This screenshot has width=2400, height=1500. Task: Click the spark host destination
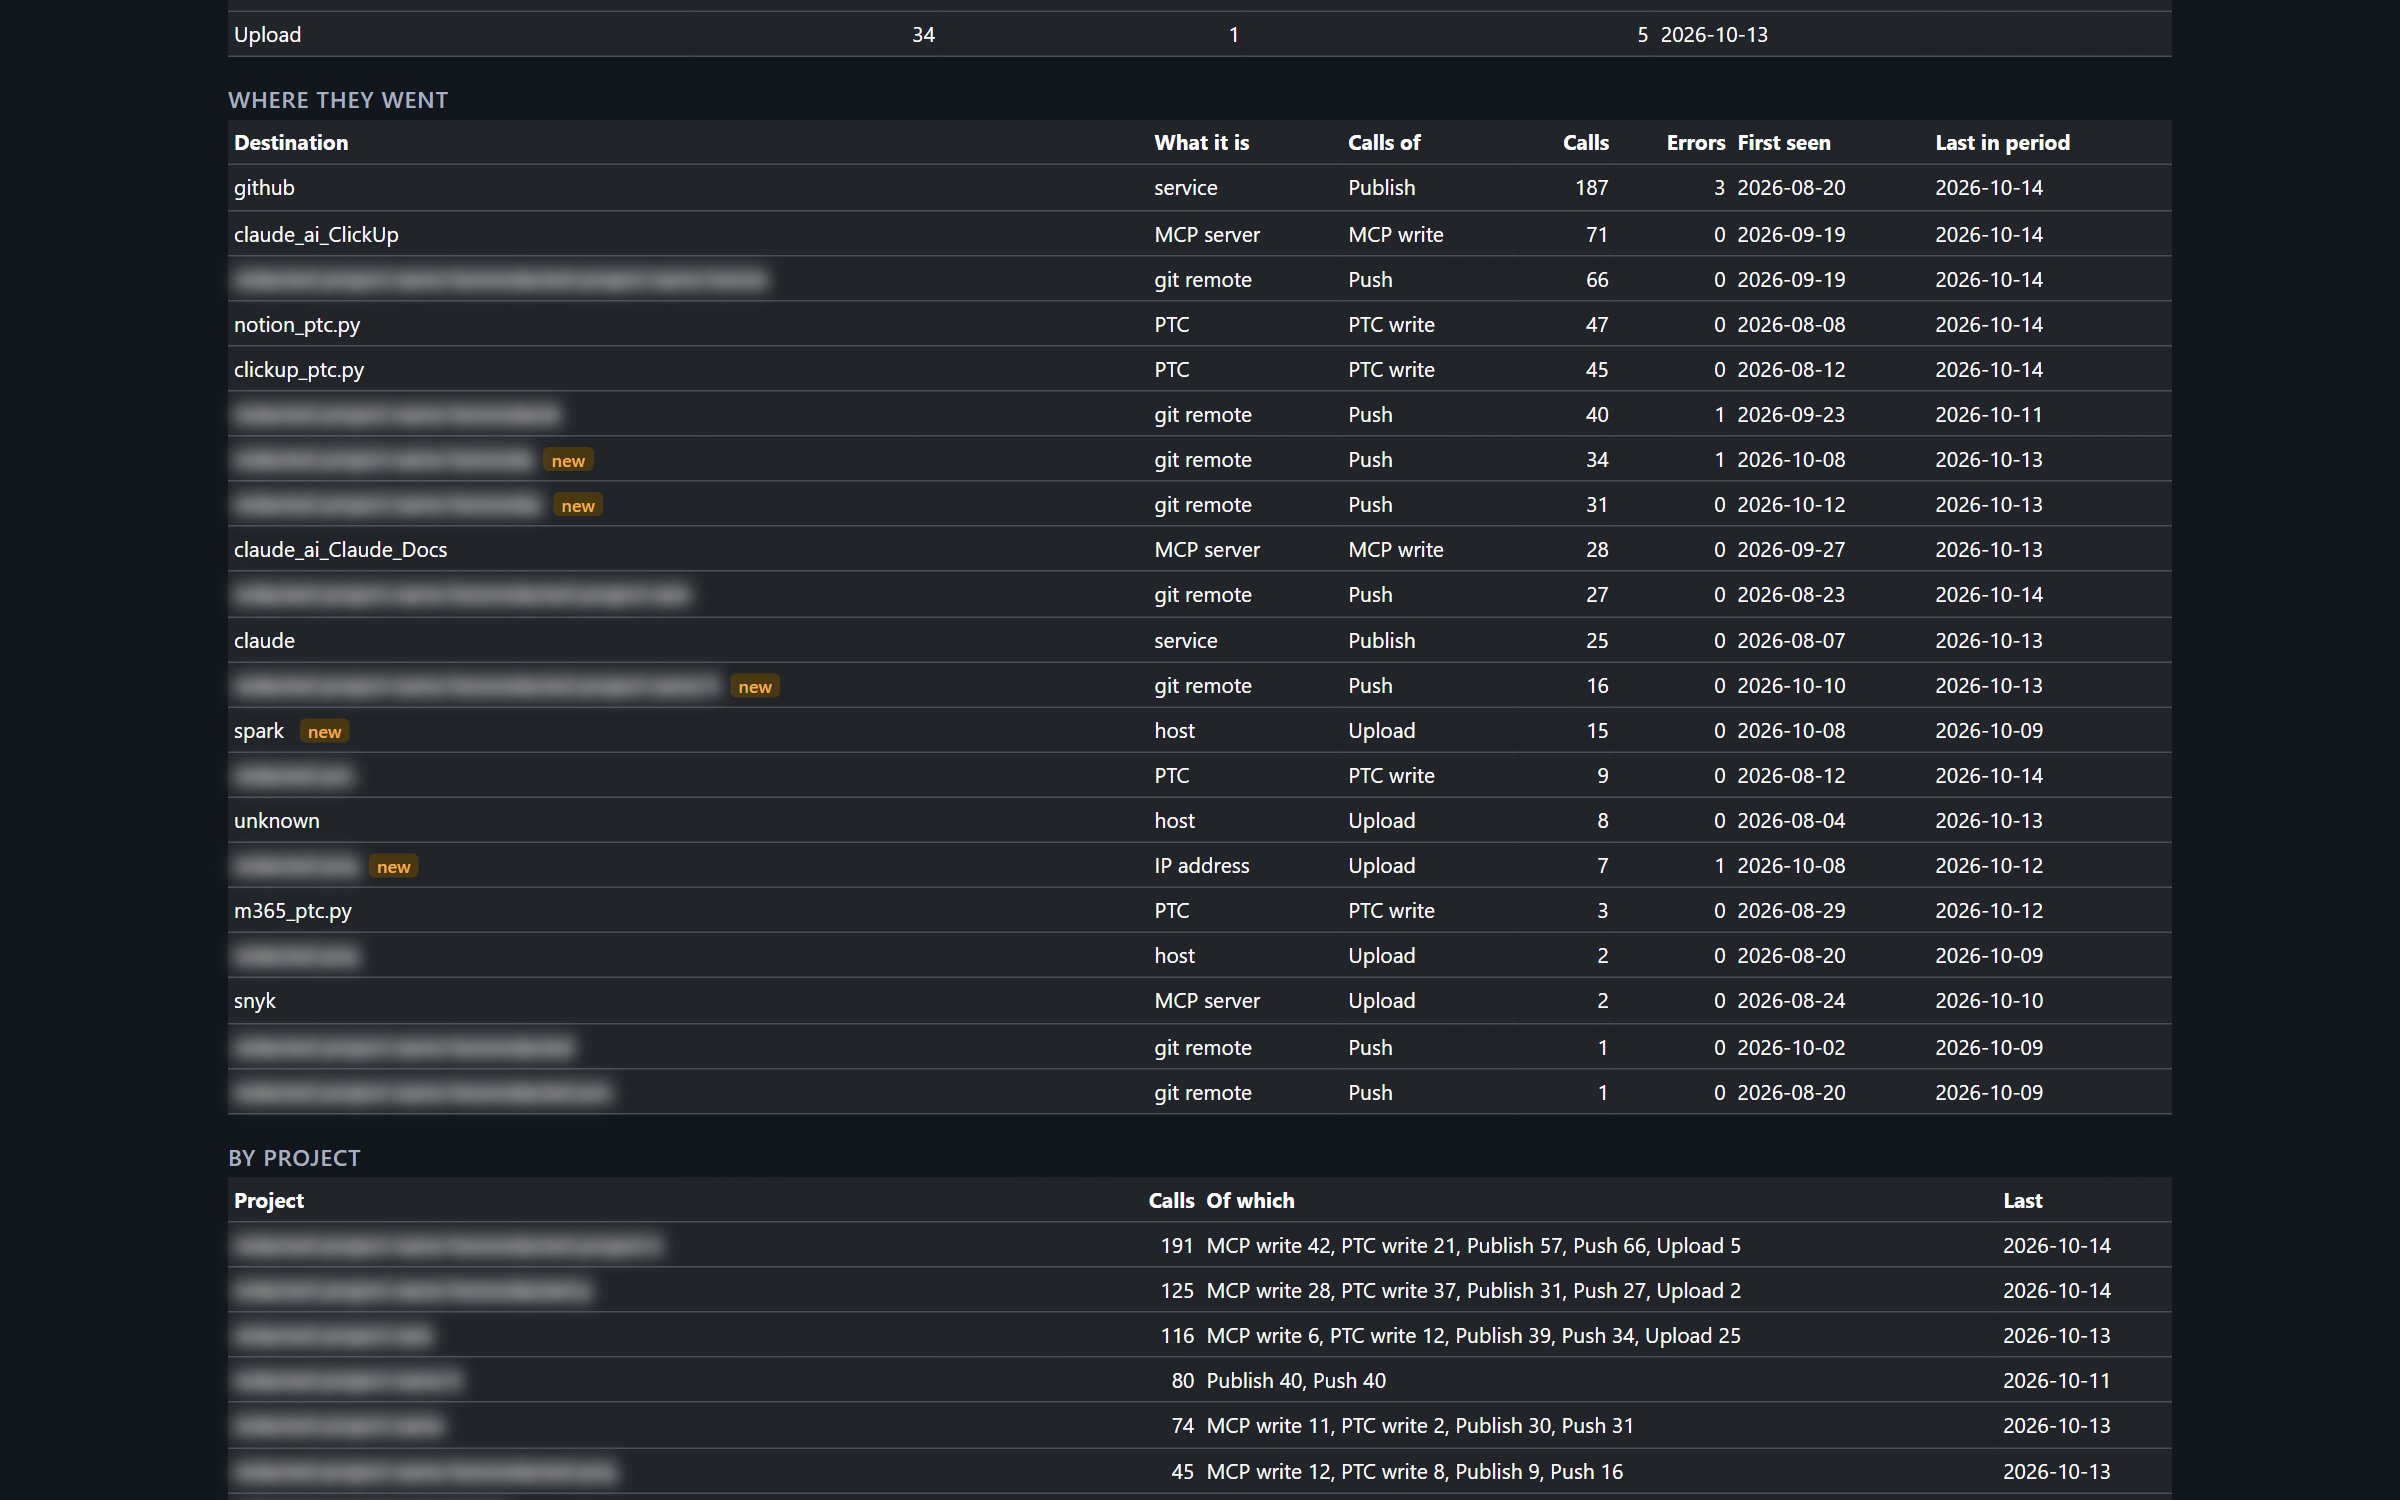coord(259,731)
